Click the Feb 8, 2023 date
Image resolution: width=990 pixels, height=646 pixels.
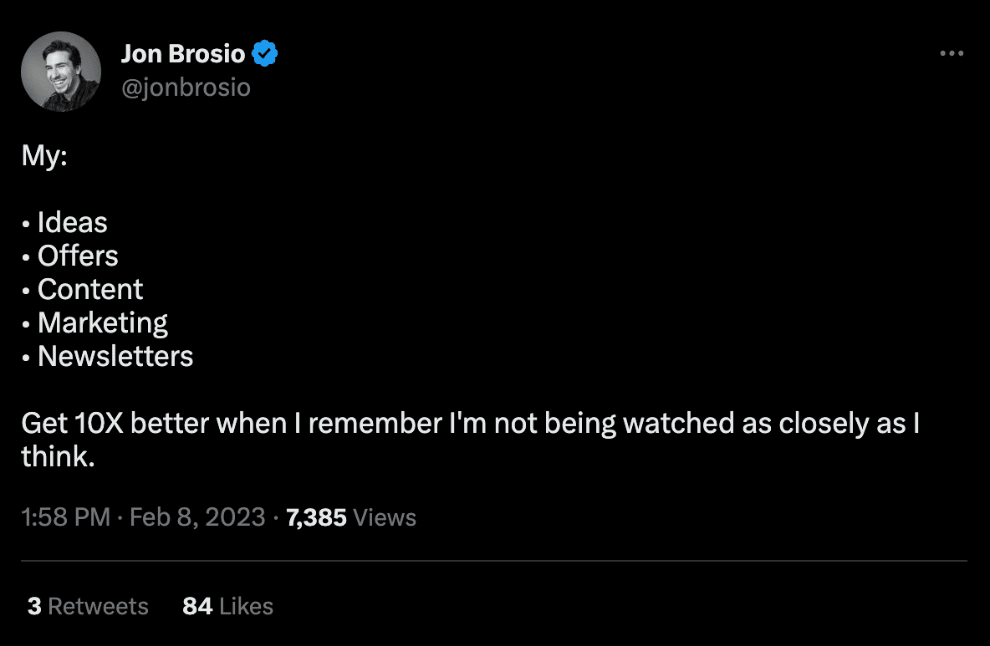coord(197,517)
